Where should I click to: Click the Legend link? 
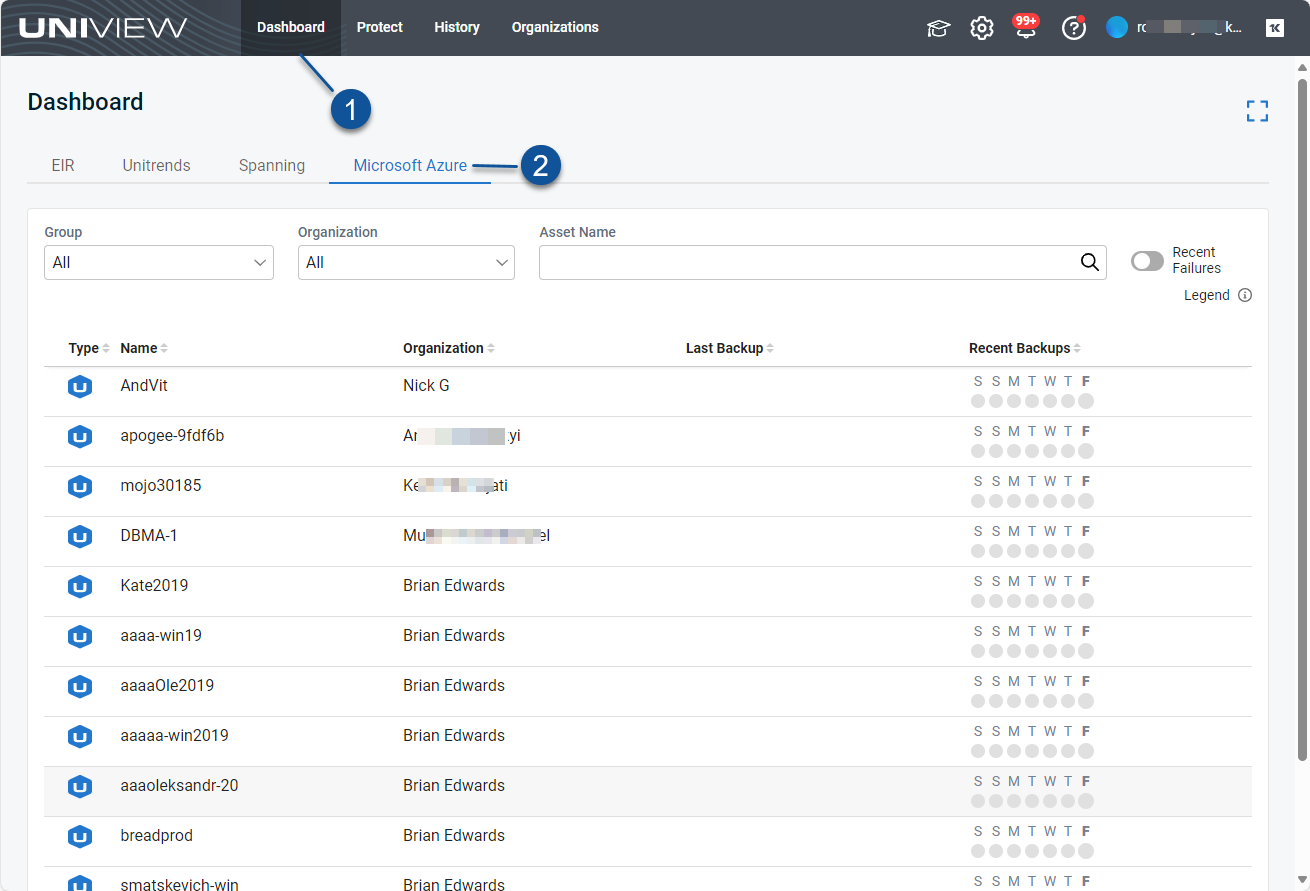point(1207,295)
